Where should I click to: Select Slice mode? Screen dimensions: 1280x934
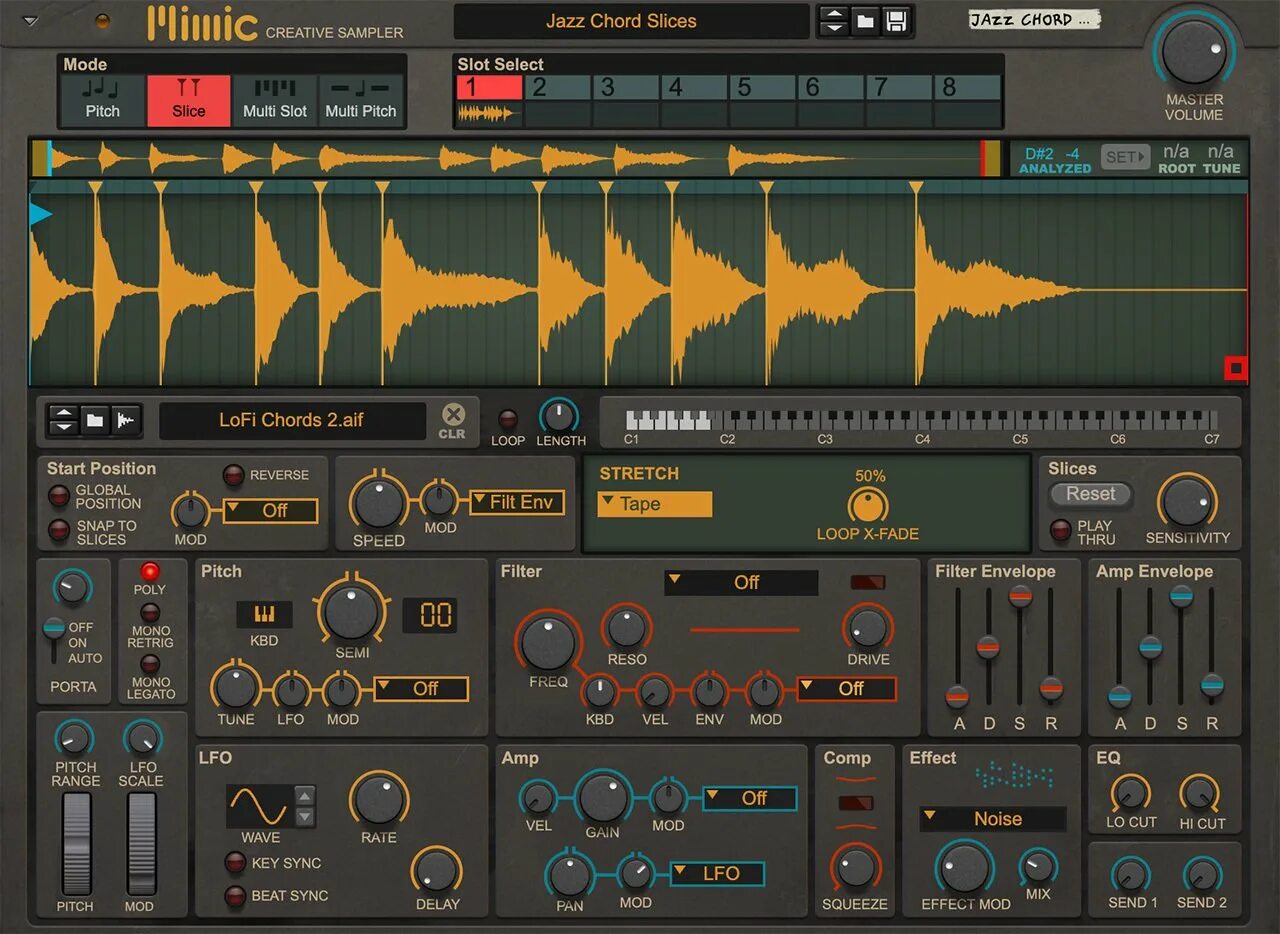(188, 101)
